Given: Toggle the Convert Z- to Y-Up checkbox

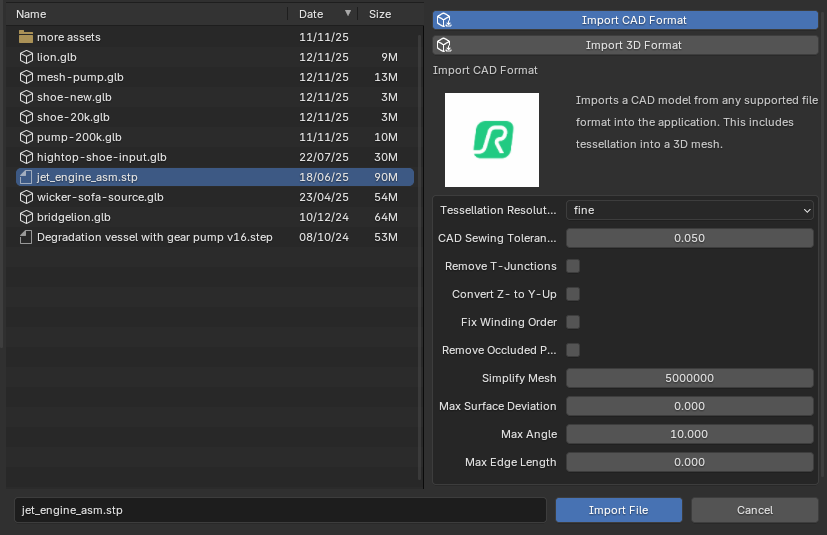Looking at the screenshot, I should point(573,294).
